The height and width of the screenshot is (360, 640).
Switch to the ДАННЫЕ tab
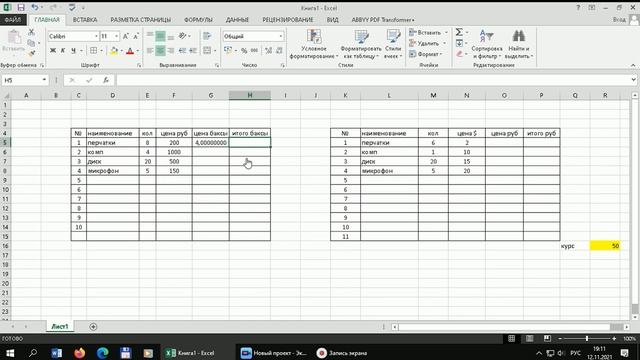[237, 20]
